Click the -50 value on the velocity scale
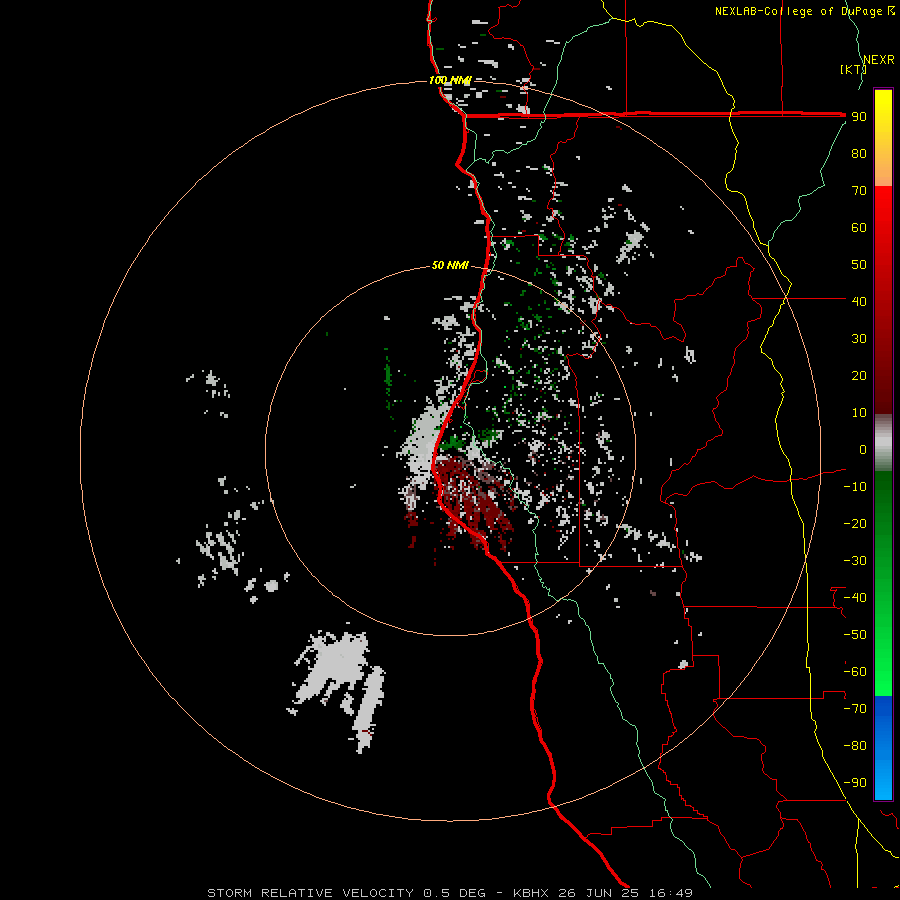Image resolution: width=900 pixels, height=900 pixels. click(855, 635)
